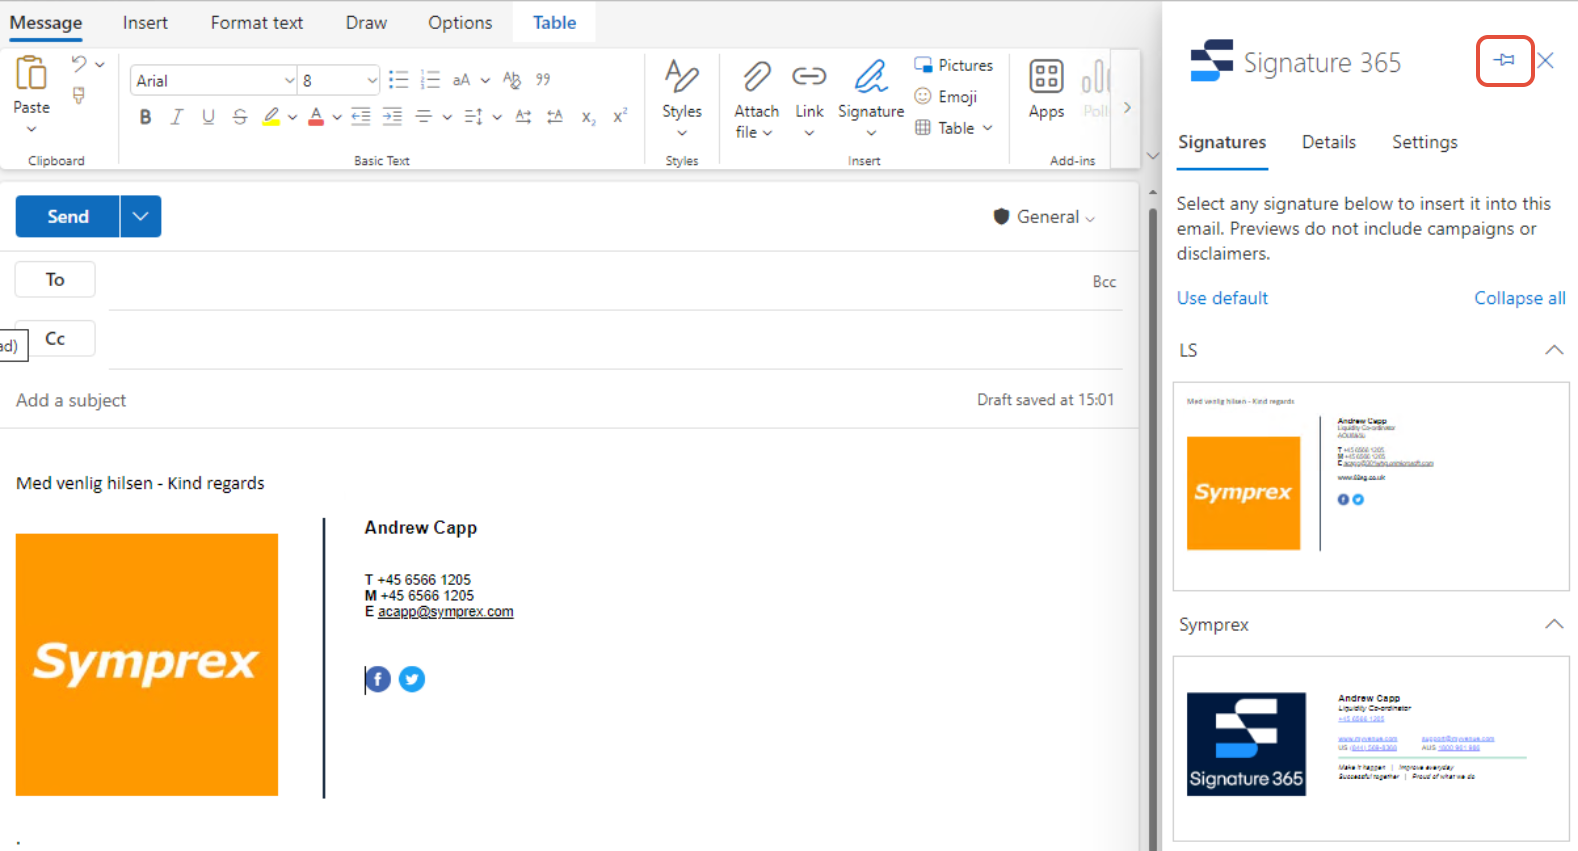Click the Collapse all link

pos(1520,298)
